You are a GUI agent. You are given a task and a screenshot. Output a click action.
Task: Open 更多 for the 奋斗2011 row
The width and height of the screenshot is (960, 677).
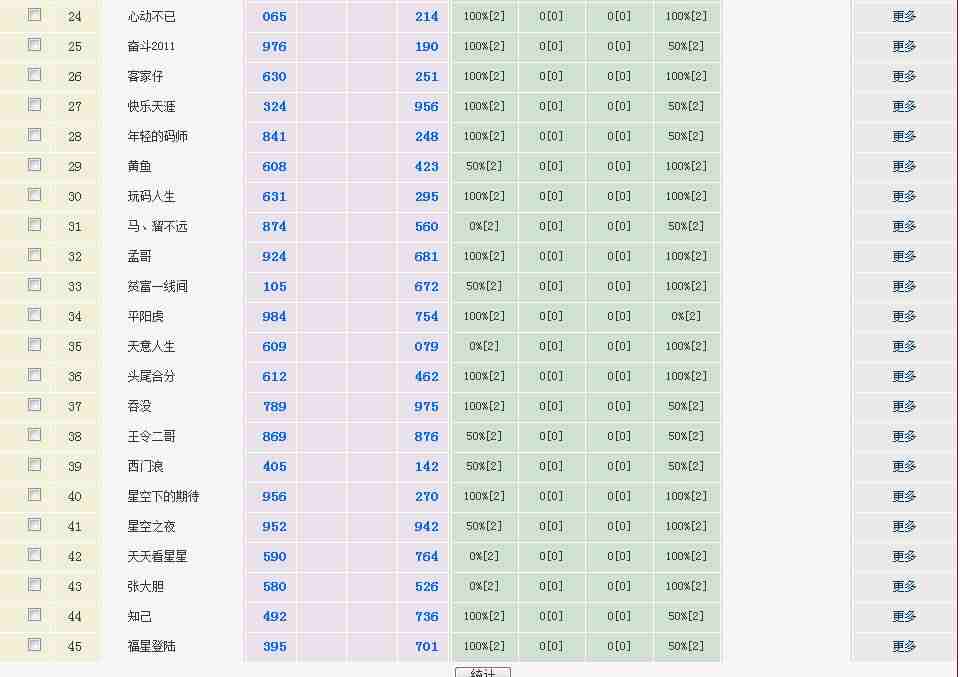[904, 46]
